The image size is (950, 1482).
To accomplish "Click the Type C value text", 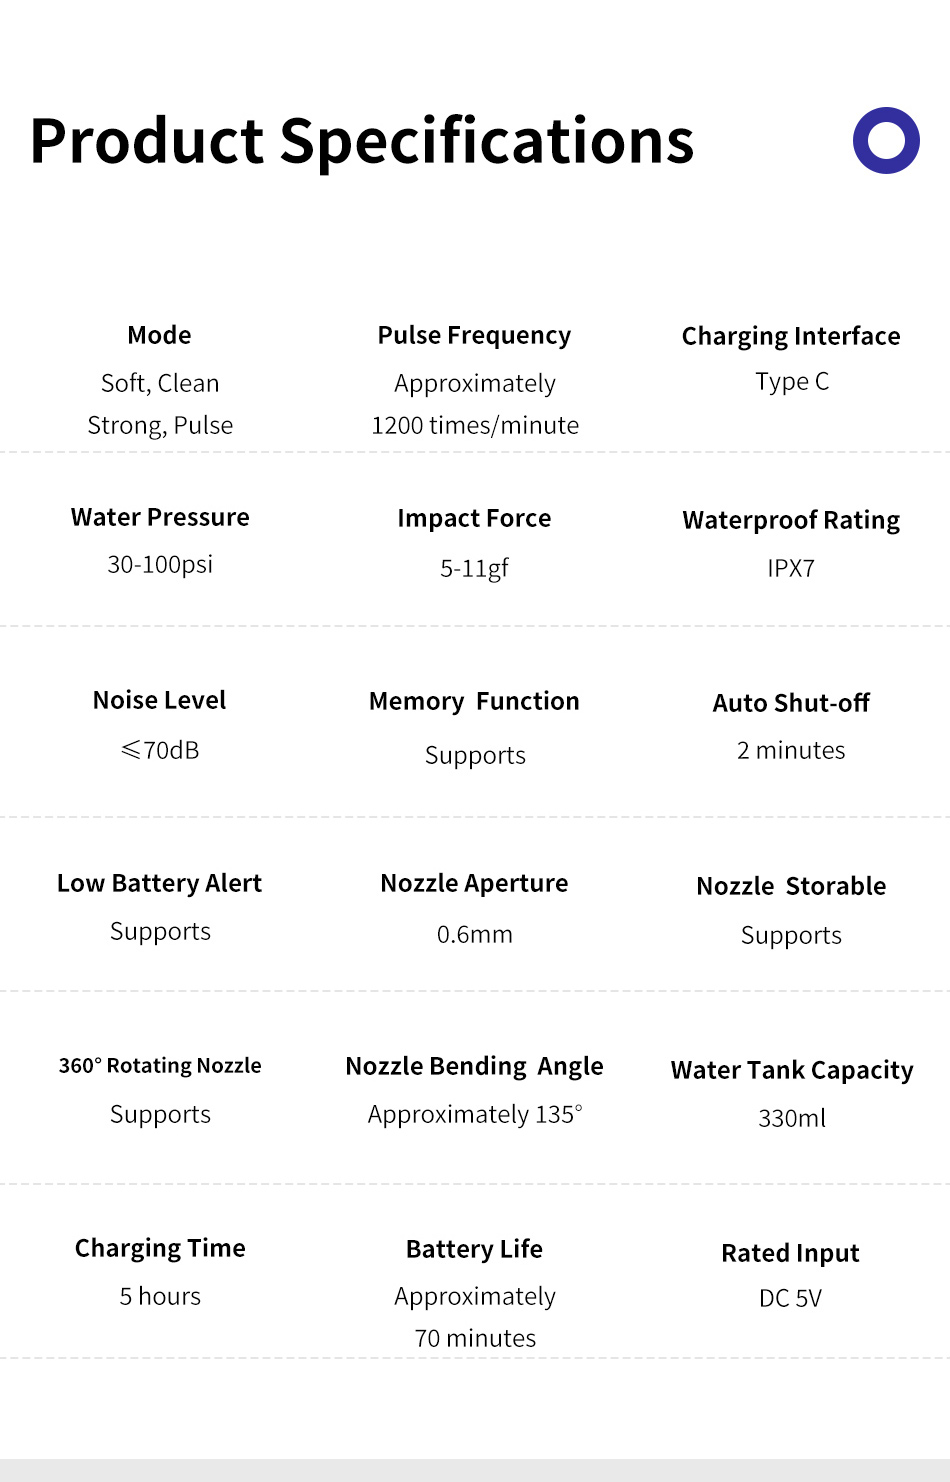I will 791,382.
